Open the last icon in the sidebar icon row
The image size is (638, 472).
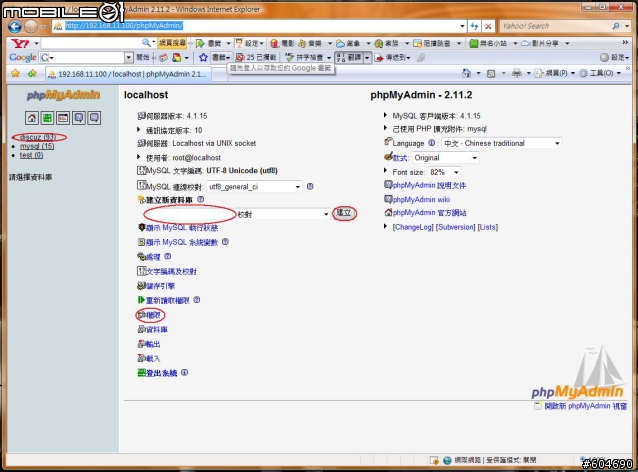click(x=94, y=118)
